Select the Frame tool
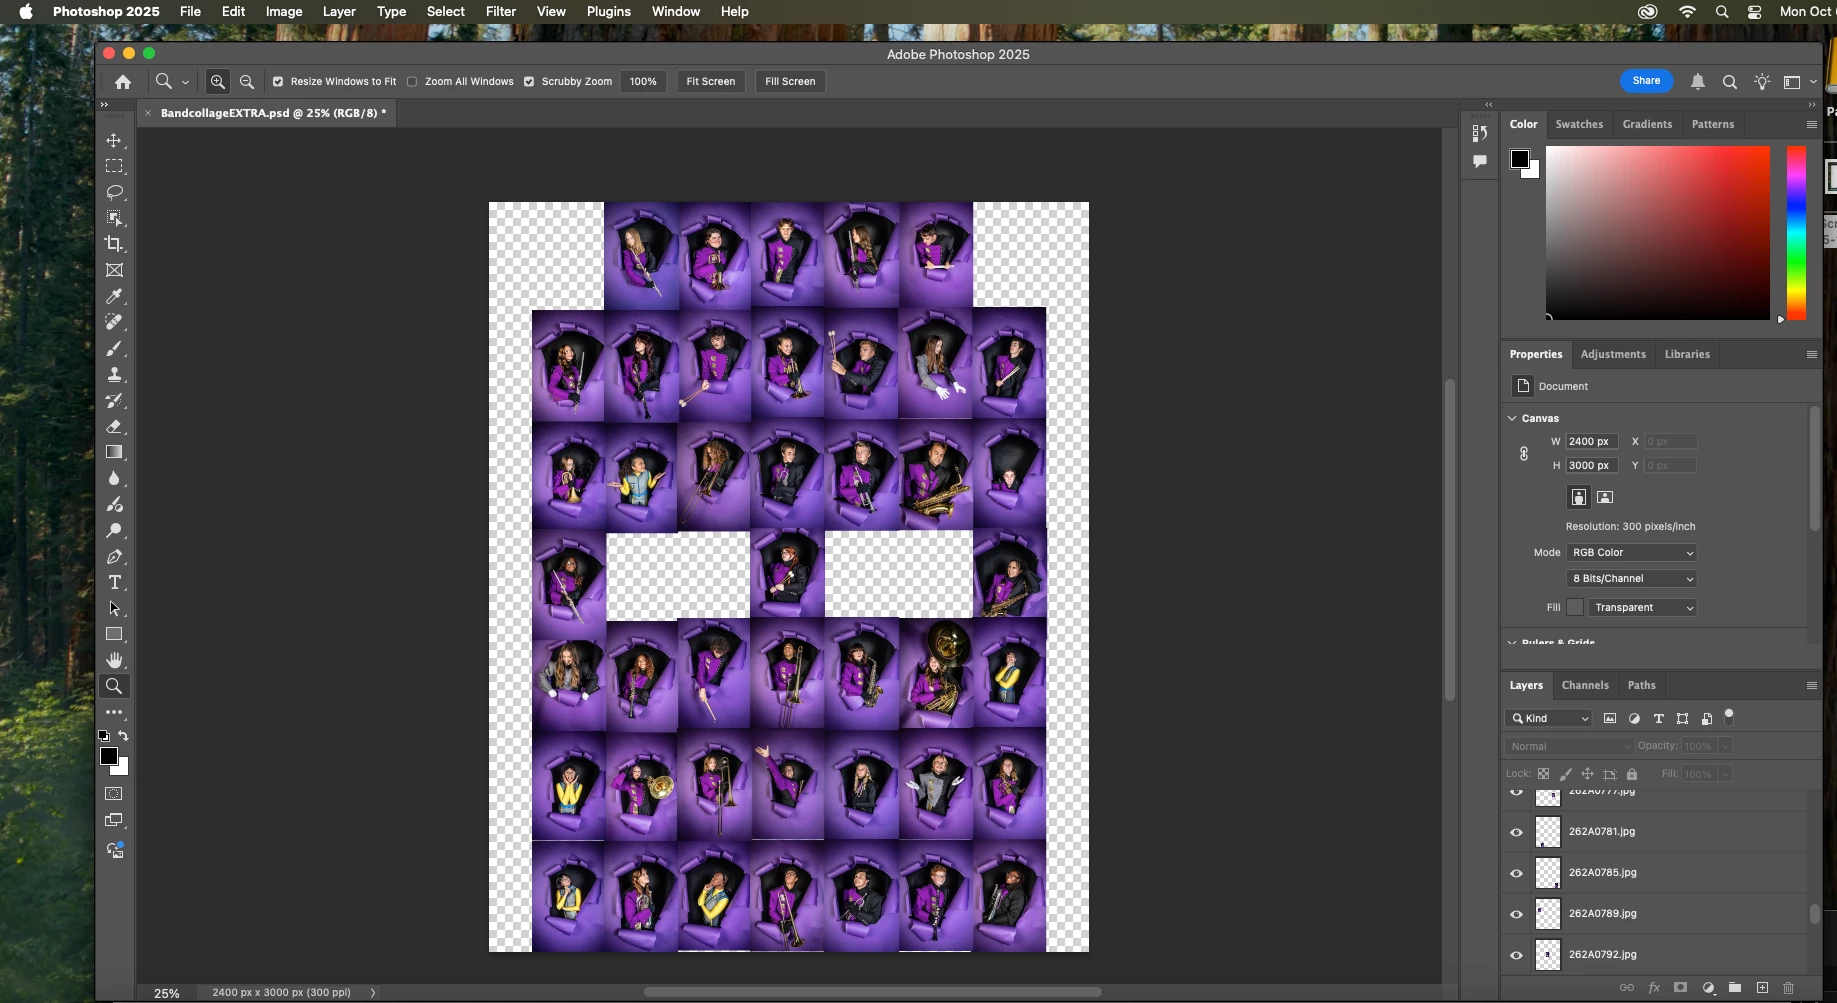 point(114,270)
